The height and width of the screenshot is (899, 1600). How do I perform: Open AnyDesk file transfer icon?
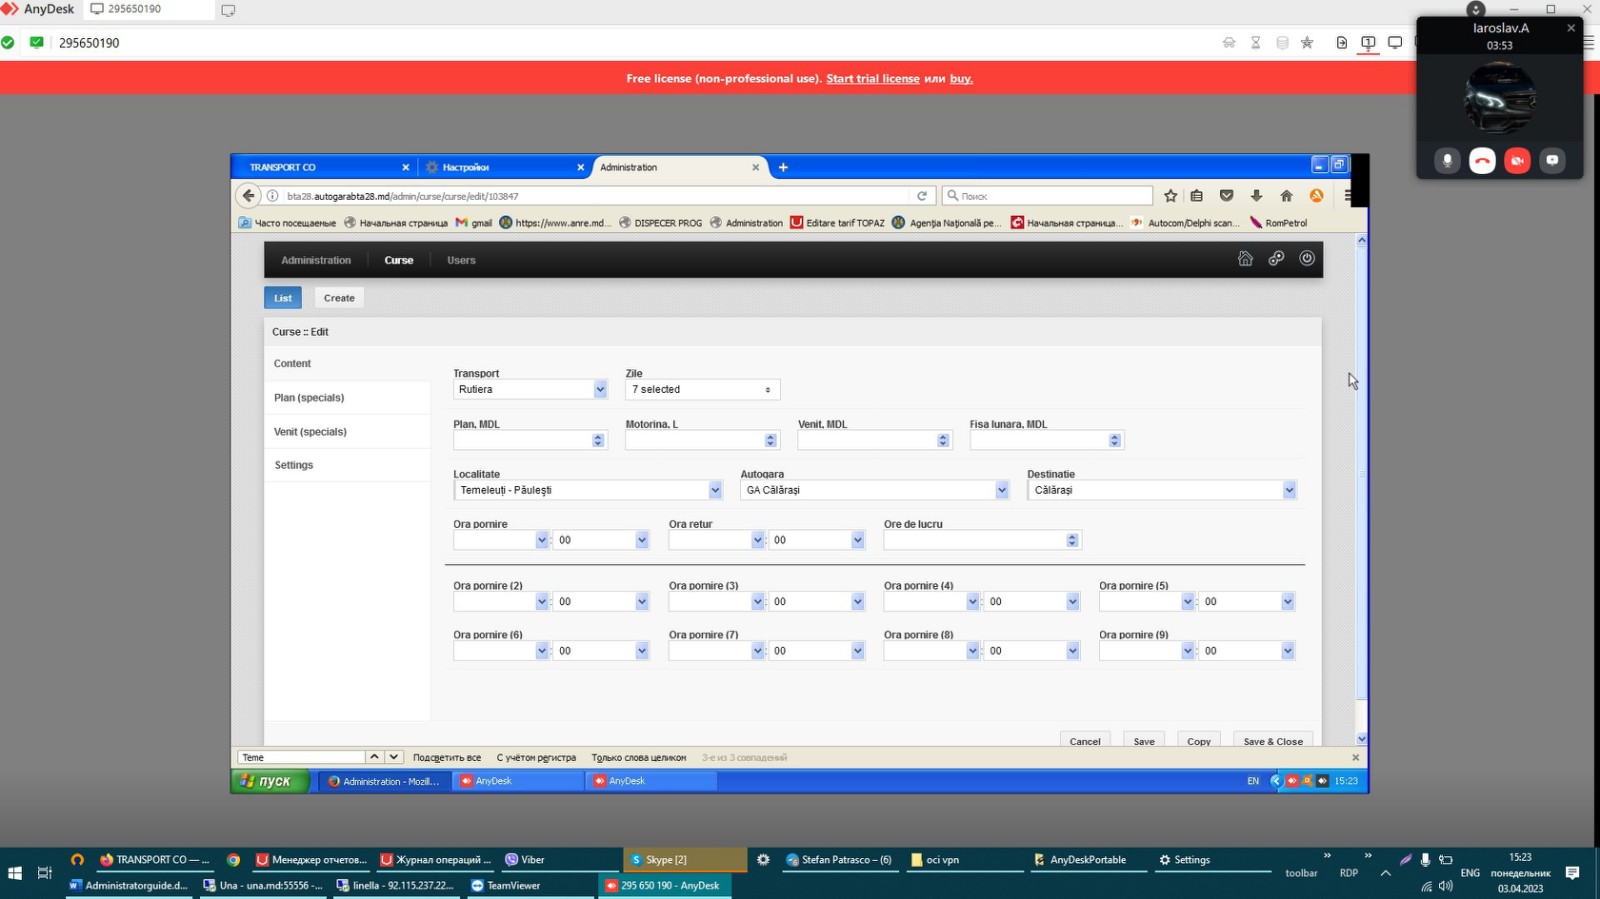1342,43
